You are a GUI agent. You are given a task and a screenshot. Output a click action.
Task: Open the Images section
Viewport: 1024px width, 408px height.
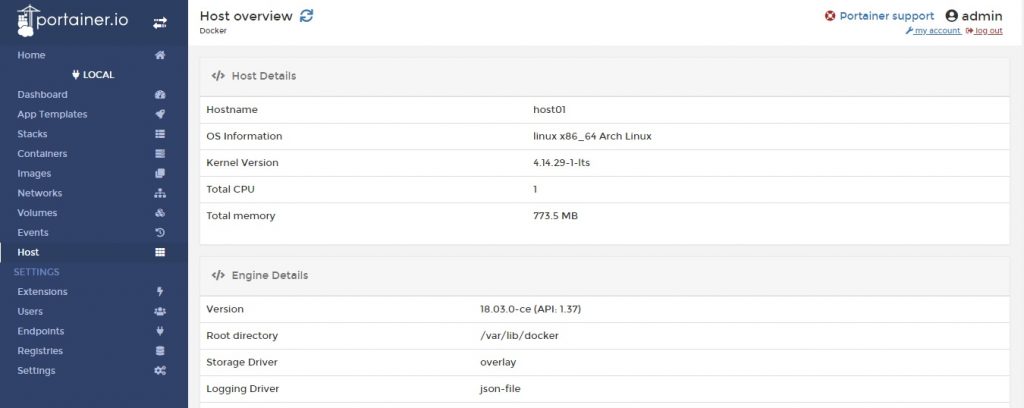[x=34, y=174]
